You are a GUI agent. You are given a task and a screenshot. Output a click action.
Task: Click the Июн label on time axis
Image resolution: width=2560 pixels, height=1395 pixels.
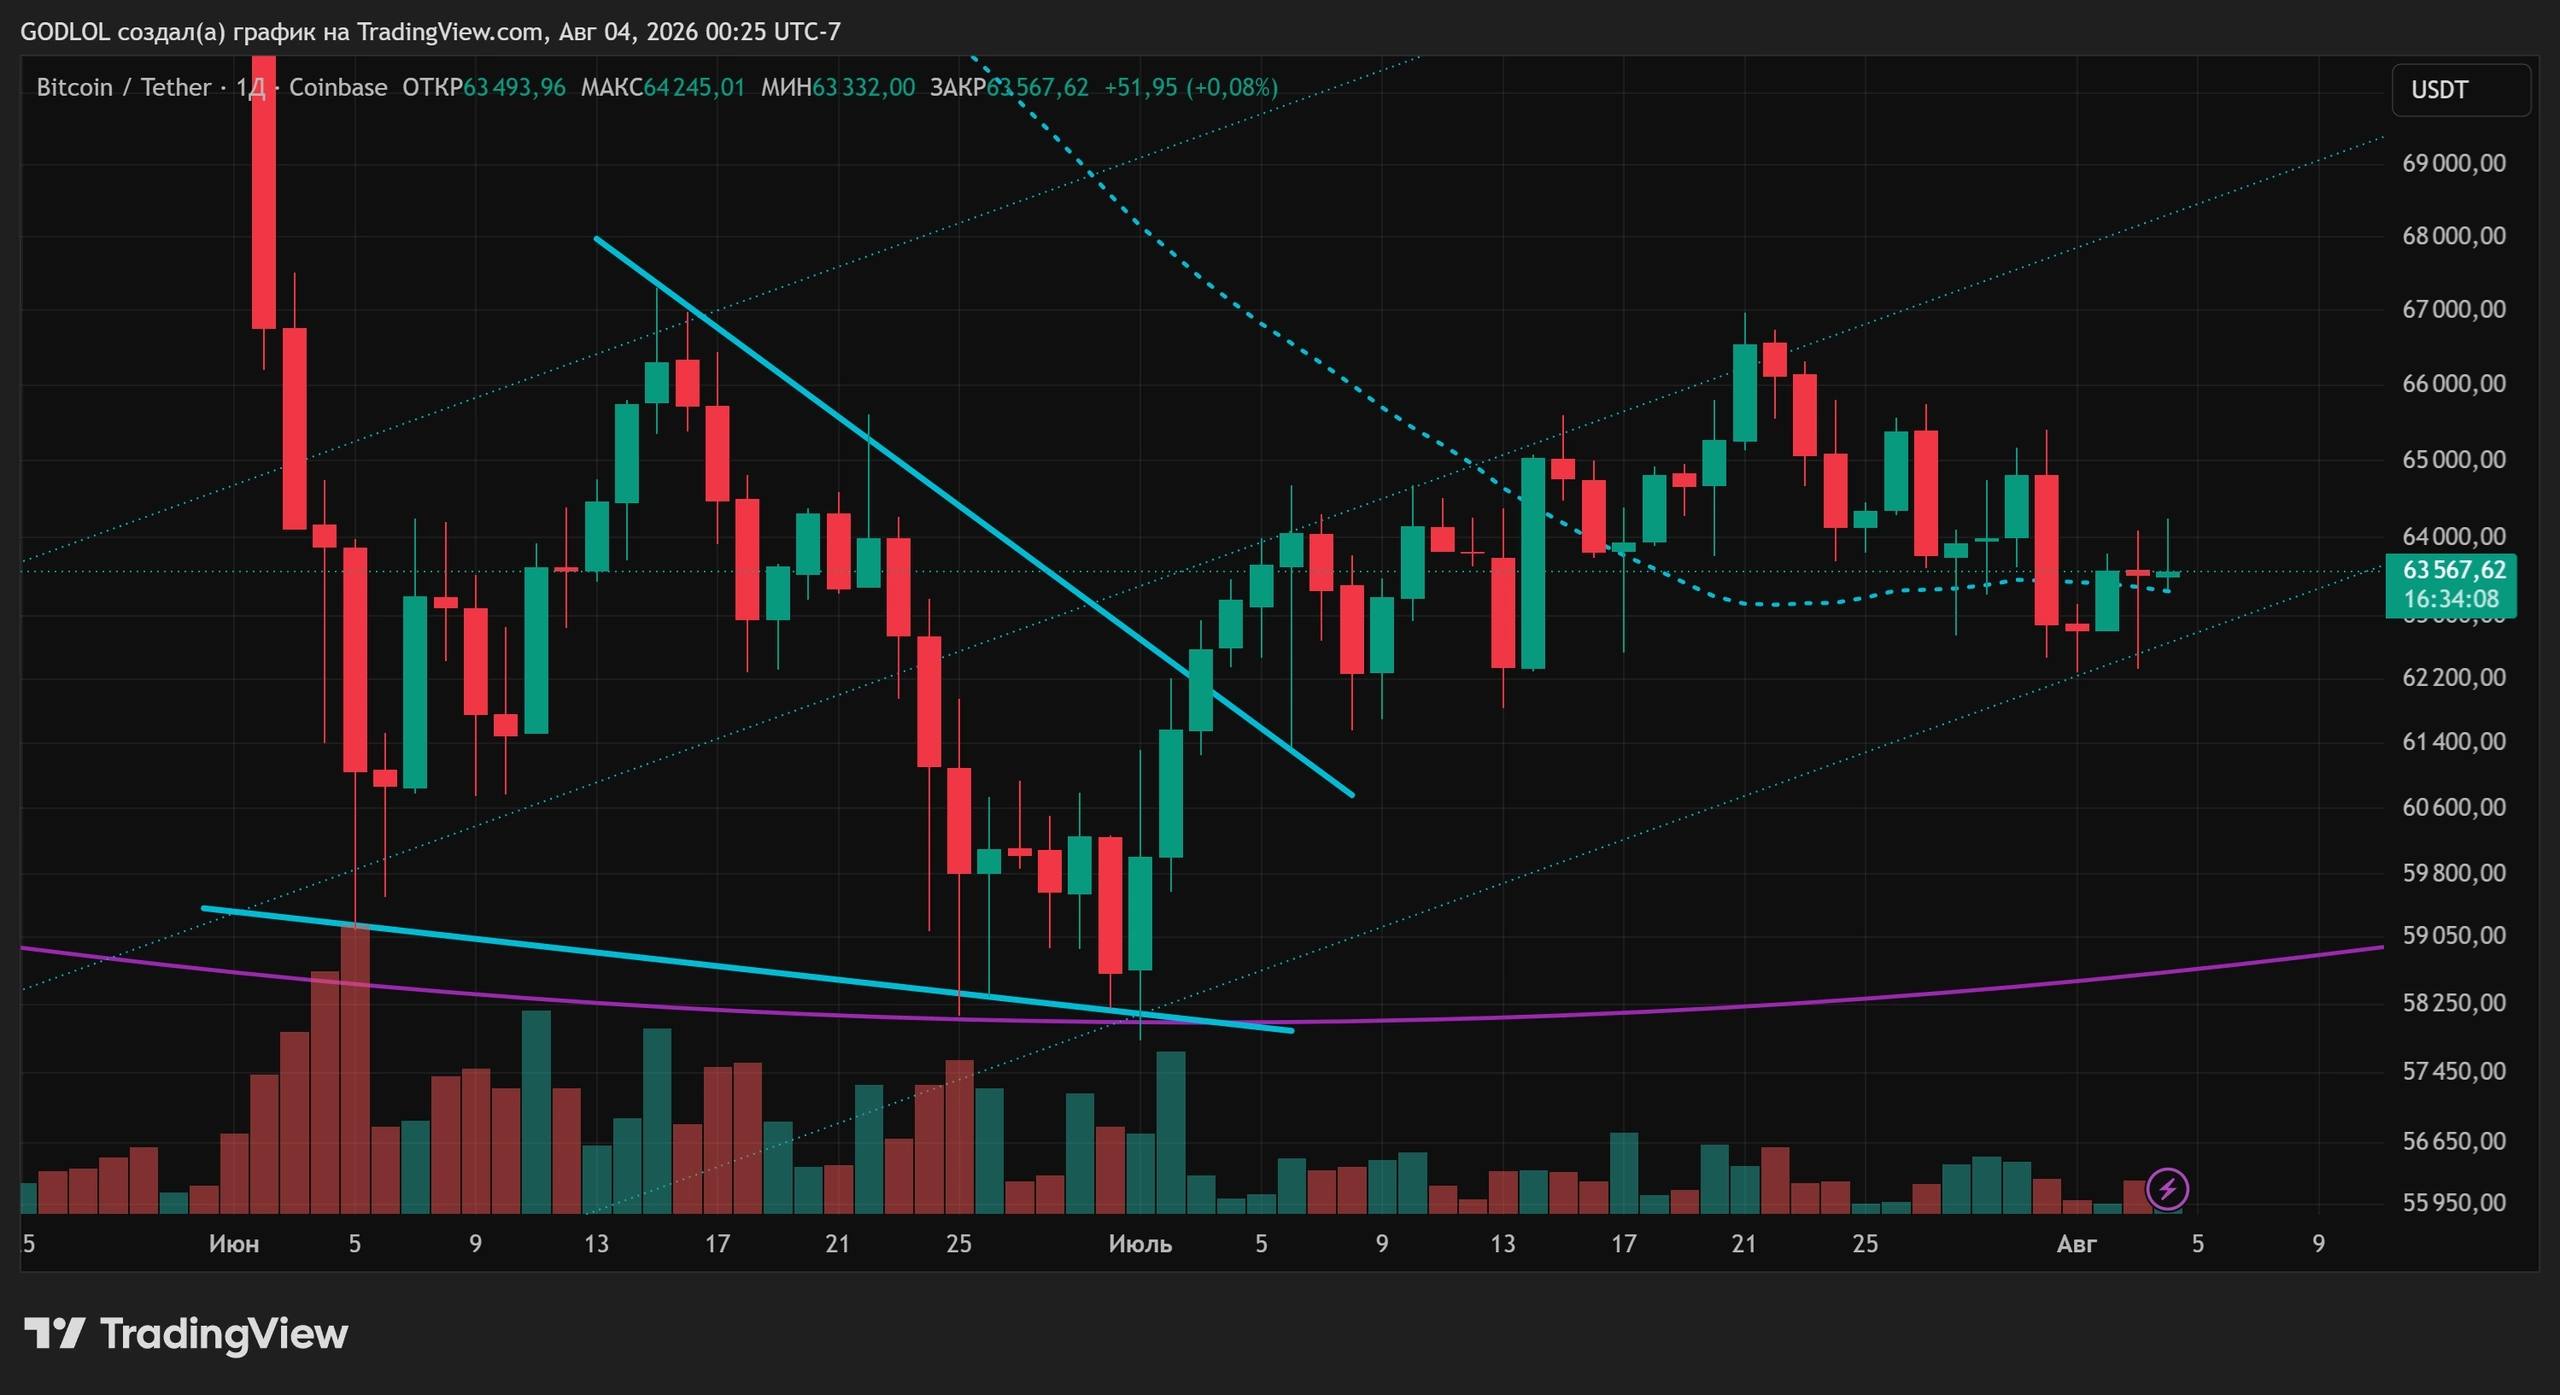234,1244
